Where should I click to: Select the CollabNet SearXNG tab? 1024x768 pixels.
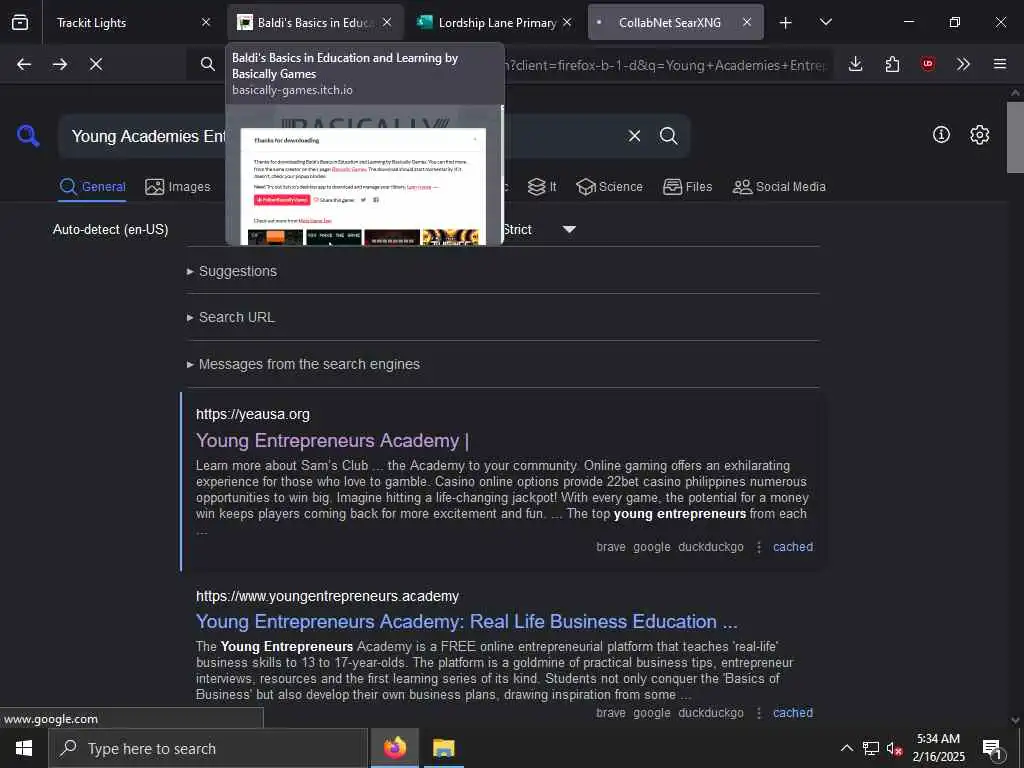(675, 23)
